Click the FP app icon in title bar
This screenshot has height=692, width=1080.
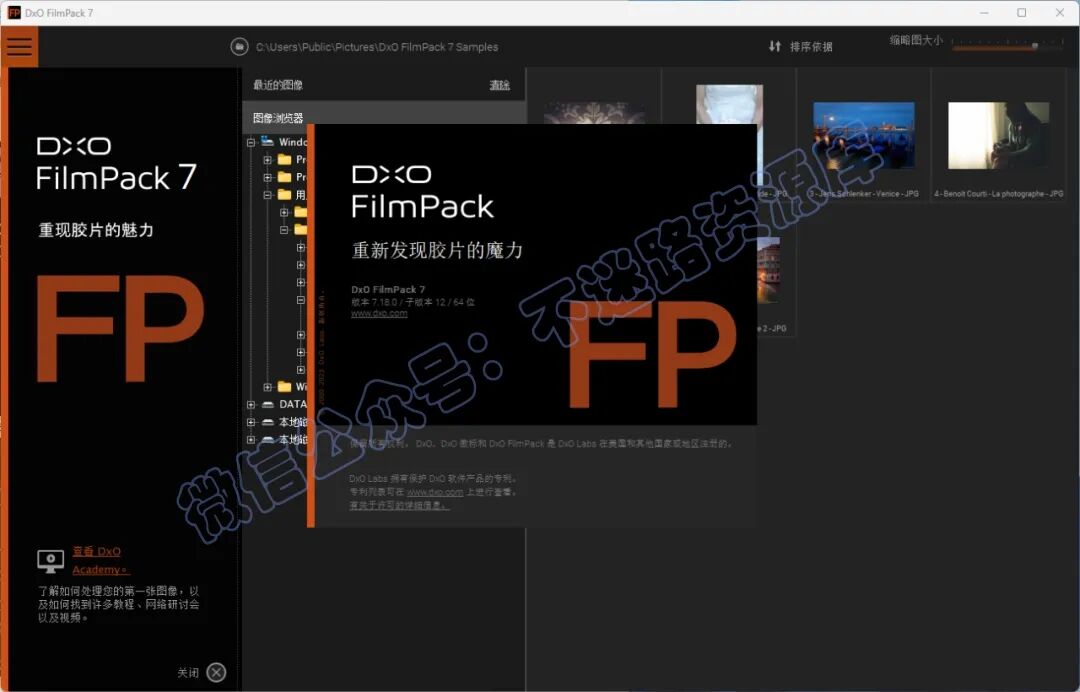[x=14, y=12]
